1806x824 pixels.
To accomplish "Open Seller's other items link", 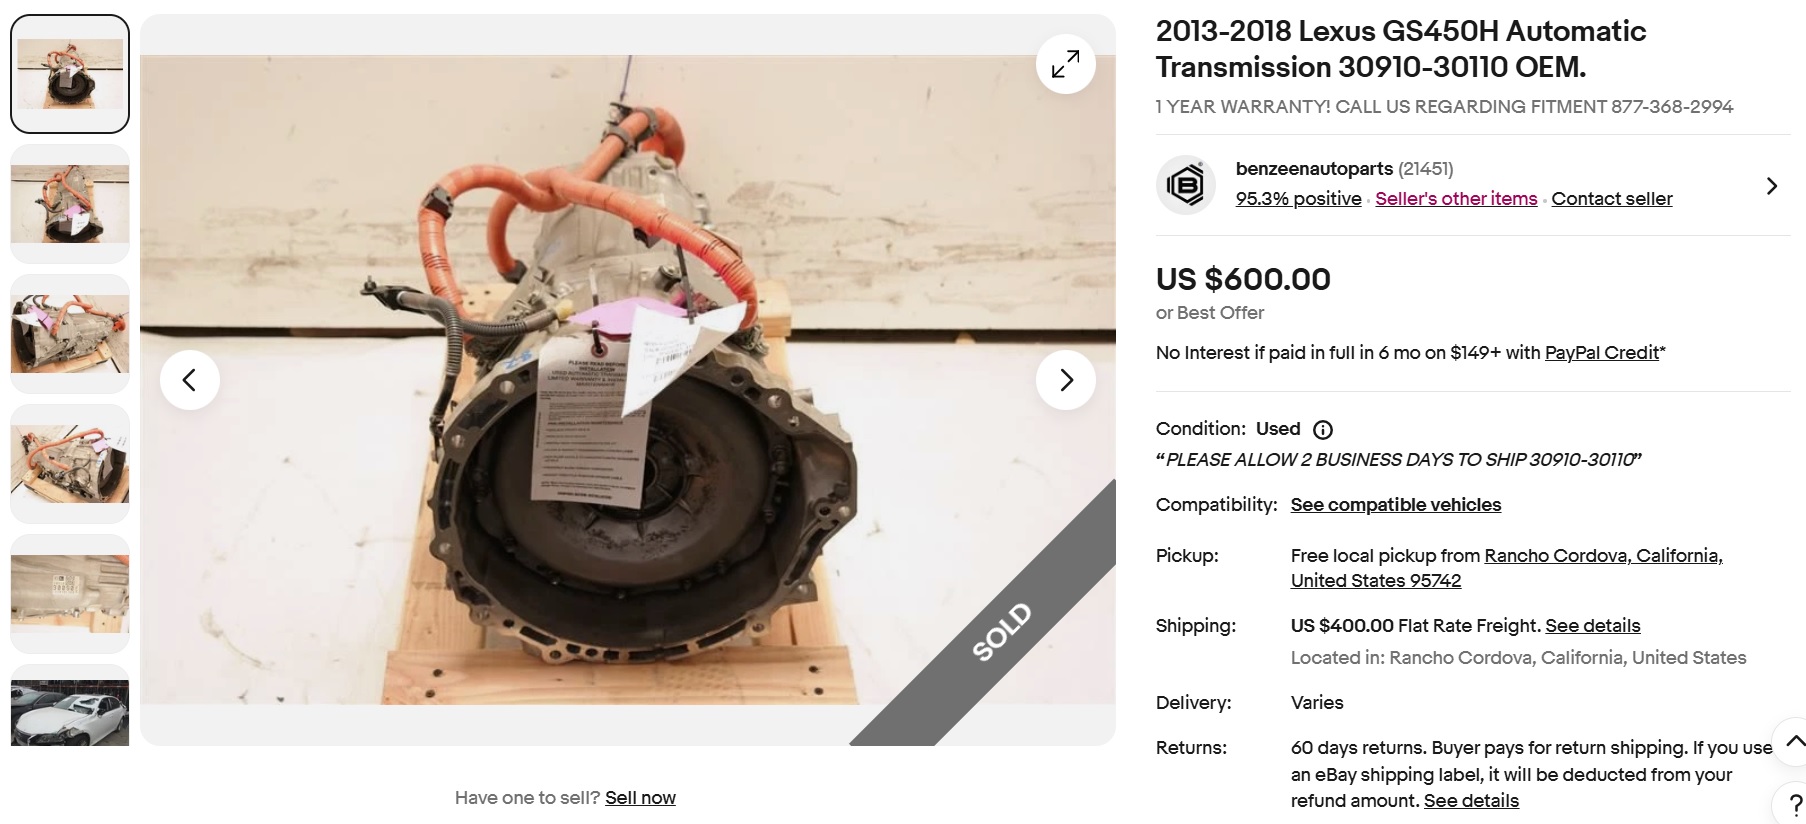I will click(x=1455, y=199).
